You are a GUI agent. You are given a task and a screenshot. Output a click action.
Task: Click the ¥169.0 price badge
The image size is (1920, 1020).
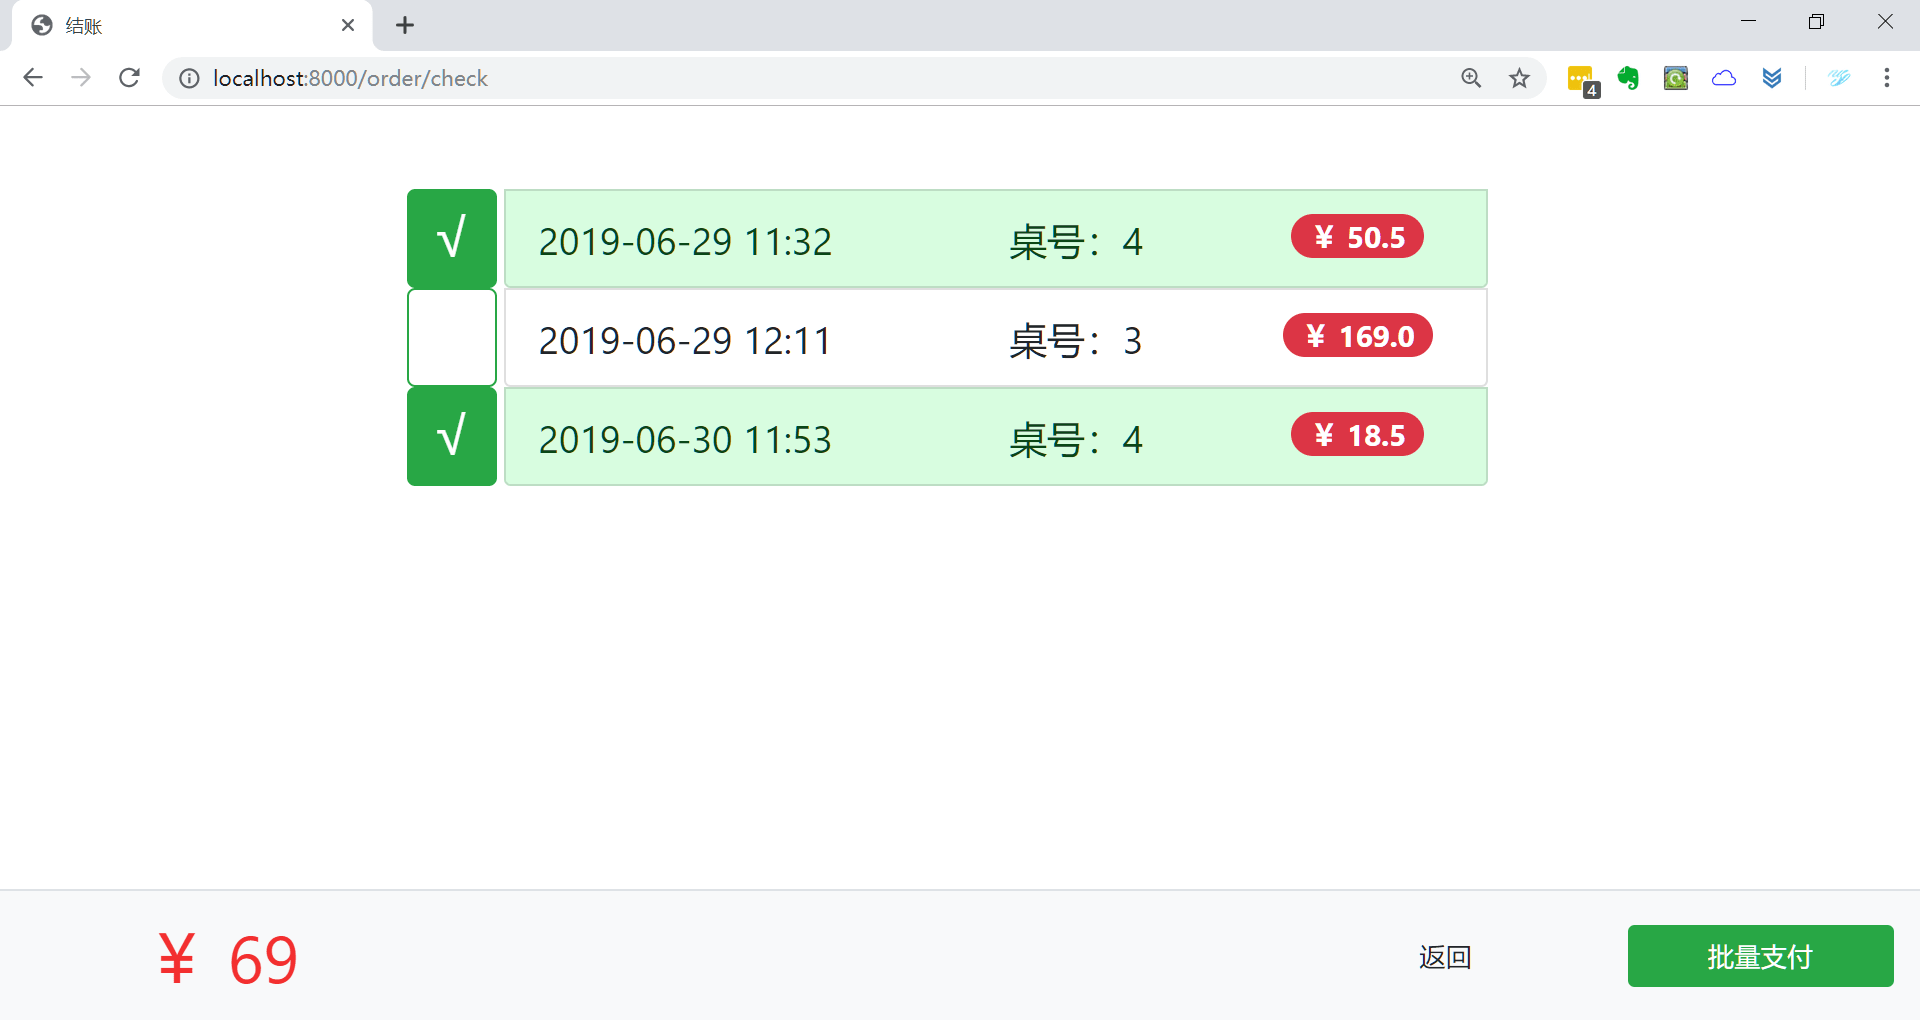pos(1356,335)
